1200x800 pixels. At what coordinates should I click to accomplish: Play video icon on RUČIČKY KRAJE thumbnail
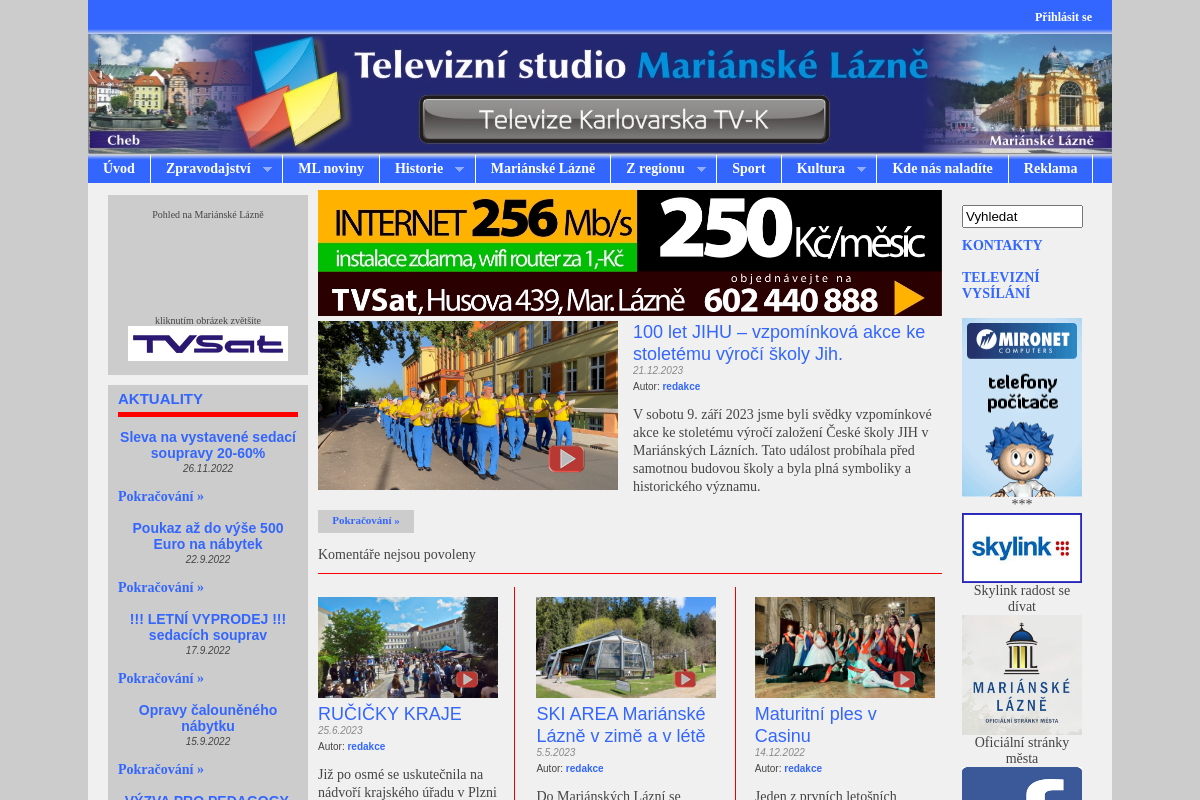tap(467, 679)
